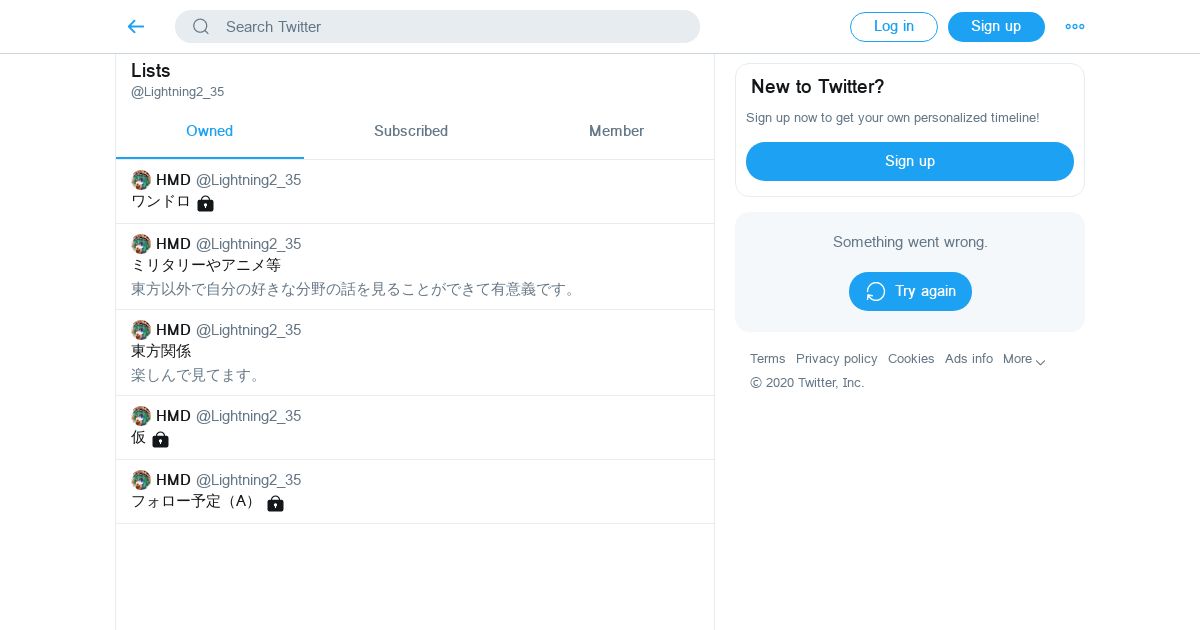Click HMD avatar in フォロー予定 row

(141, 480)
